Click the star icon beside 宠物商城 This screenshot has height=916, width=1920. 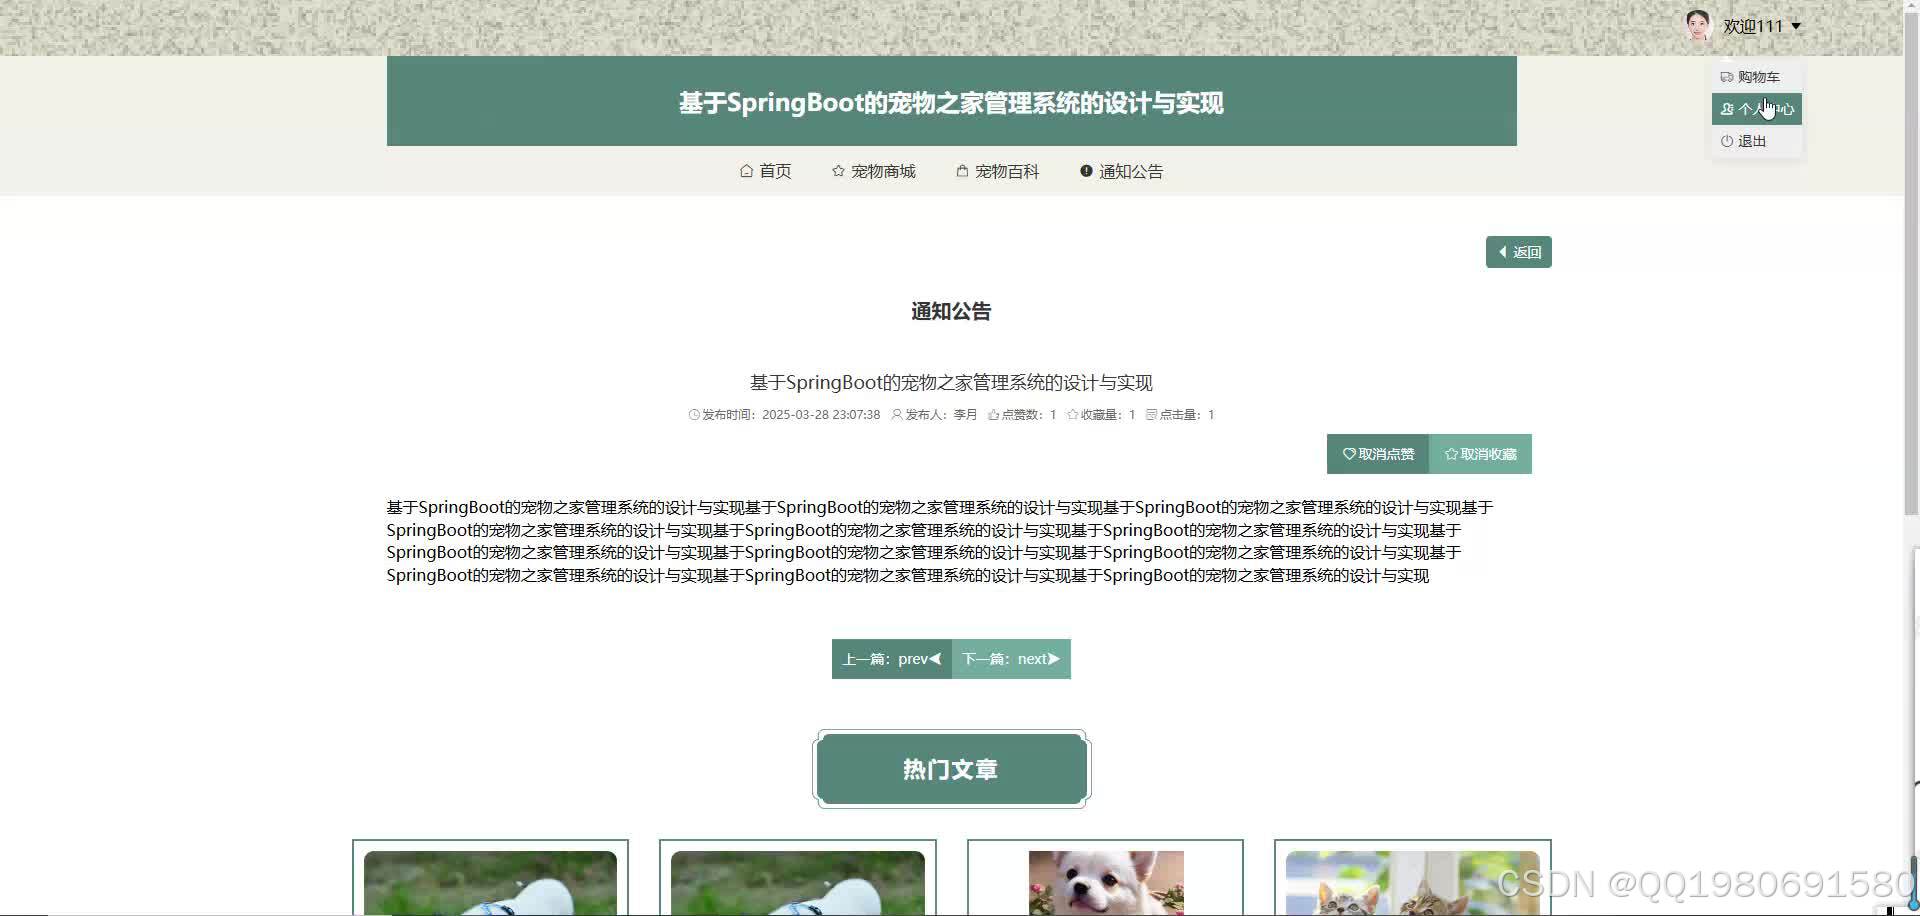838,171
